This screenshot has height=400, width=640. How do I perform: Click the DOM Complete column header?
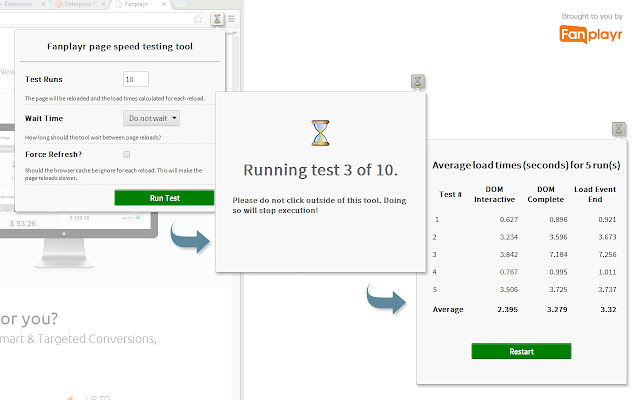(546, 194)
